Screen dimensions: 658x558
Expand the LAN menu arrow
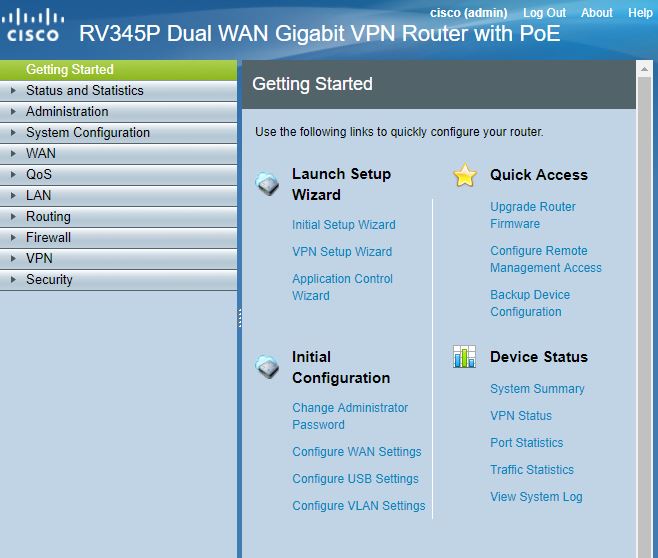point(13,195)
